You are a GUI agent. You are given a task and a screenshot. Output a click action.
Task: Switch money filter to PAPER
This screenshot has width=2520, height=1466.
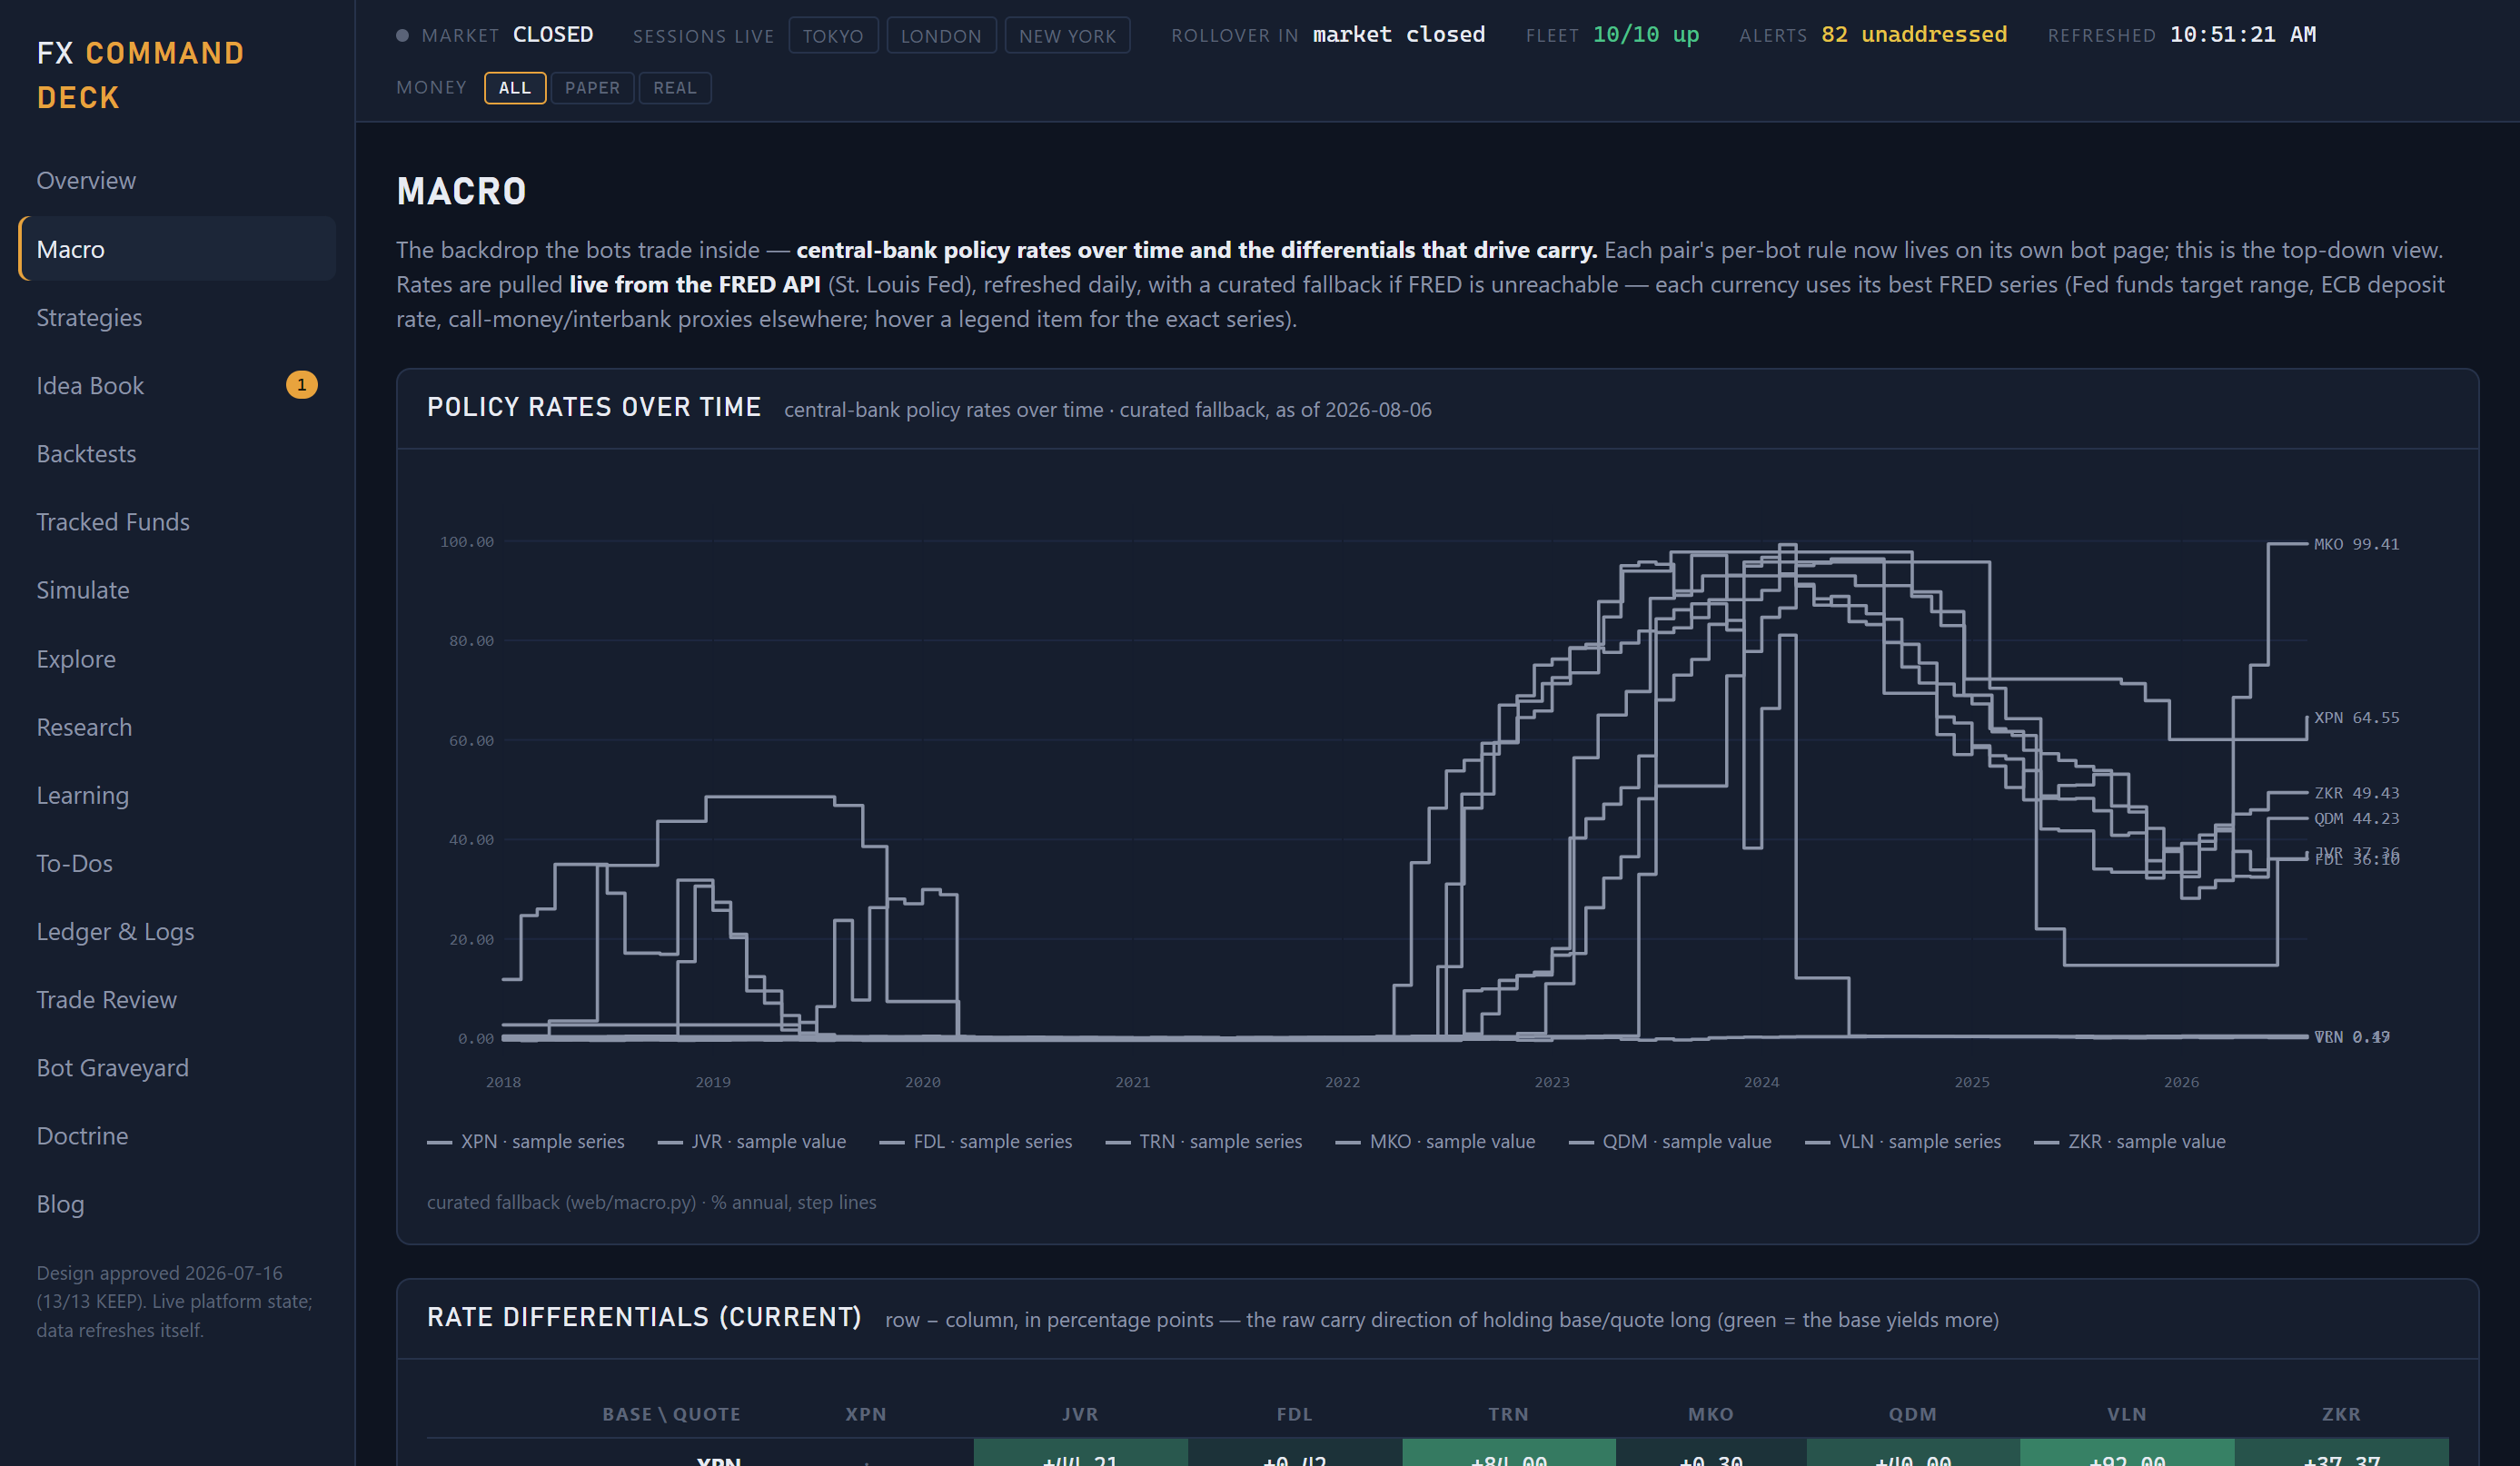point(592,88)
